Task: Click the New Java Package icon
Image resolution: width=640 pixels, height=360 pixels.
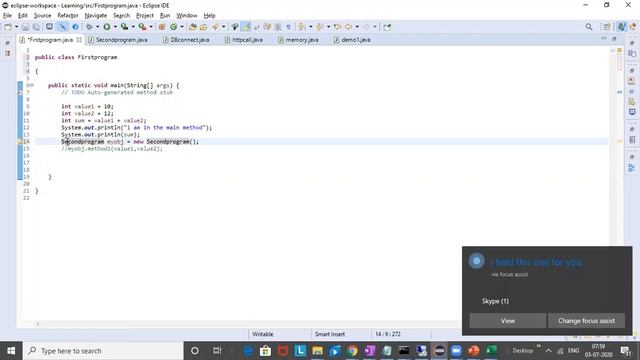Action: (x=162, y=27)
